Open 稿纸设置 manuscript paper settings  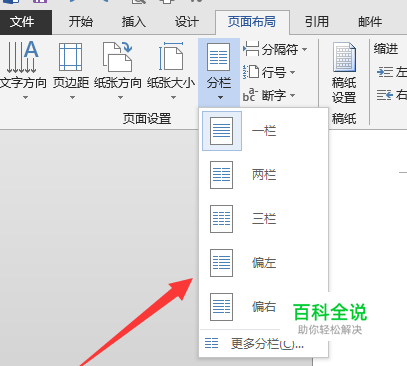coord(344,72)
